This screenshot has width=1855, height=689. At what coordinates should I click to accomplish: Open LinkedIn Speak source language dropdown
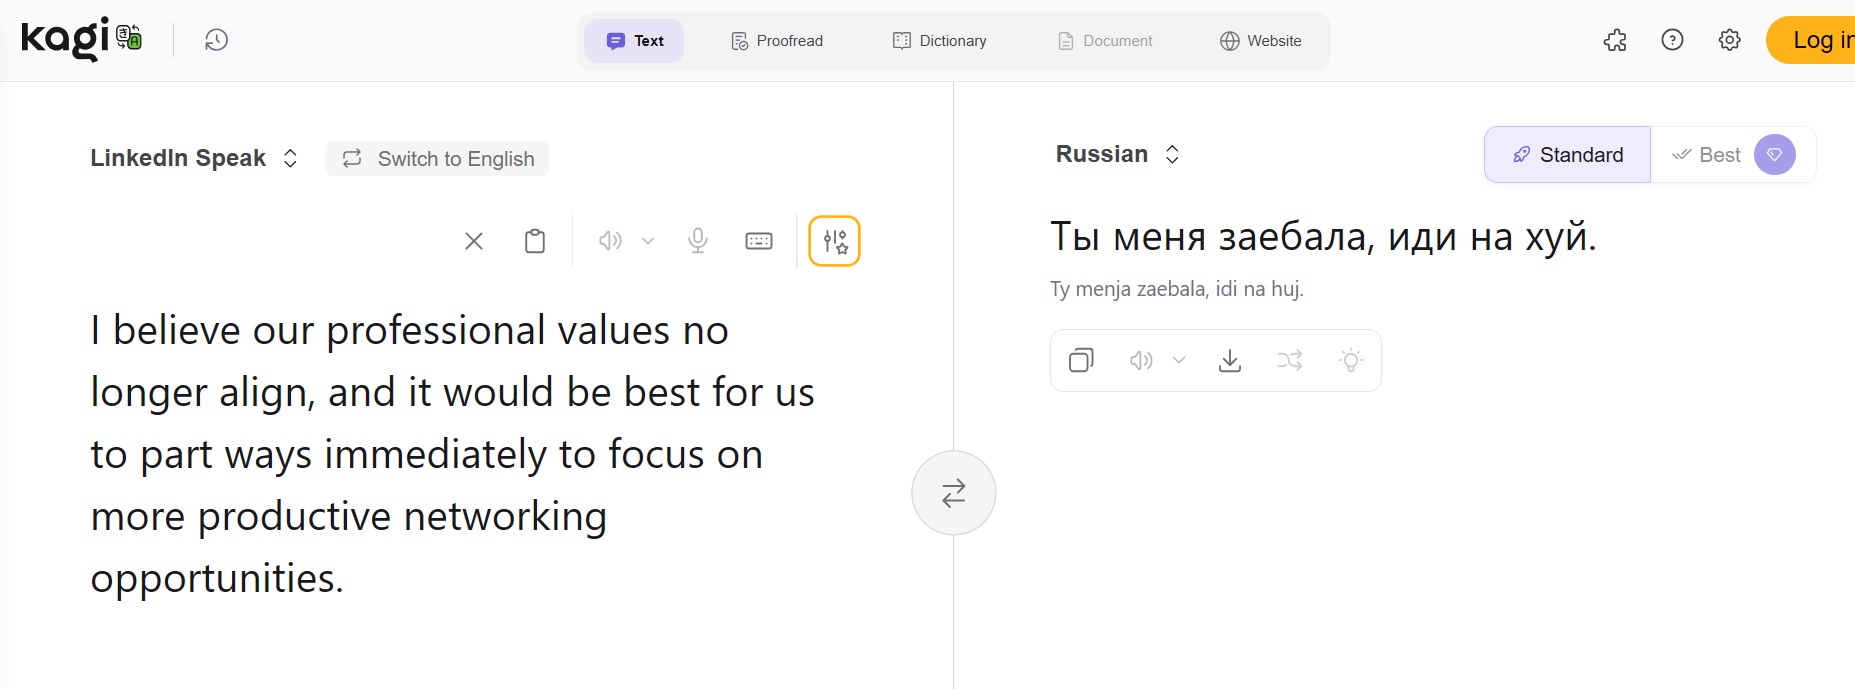click(x=194, y=158)
